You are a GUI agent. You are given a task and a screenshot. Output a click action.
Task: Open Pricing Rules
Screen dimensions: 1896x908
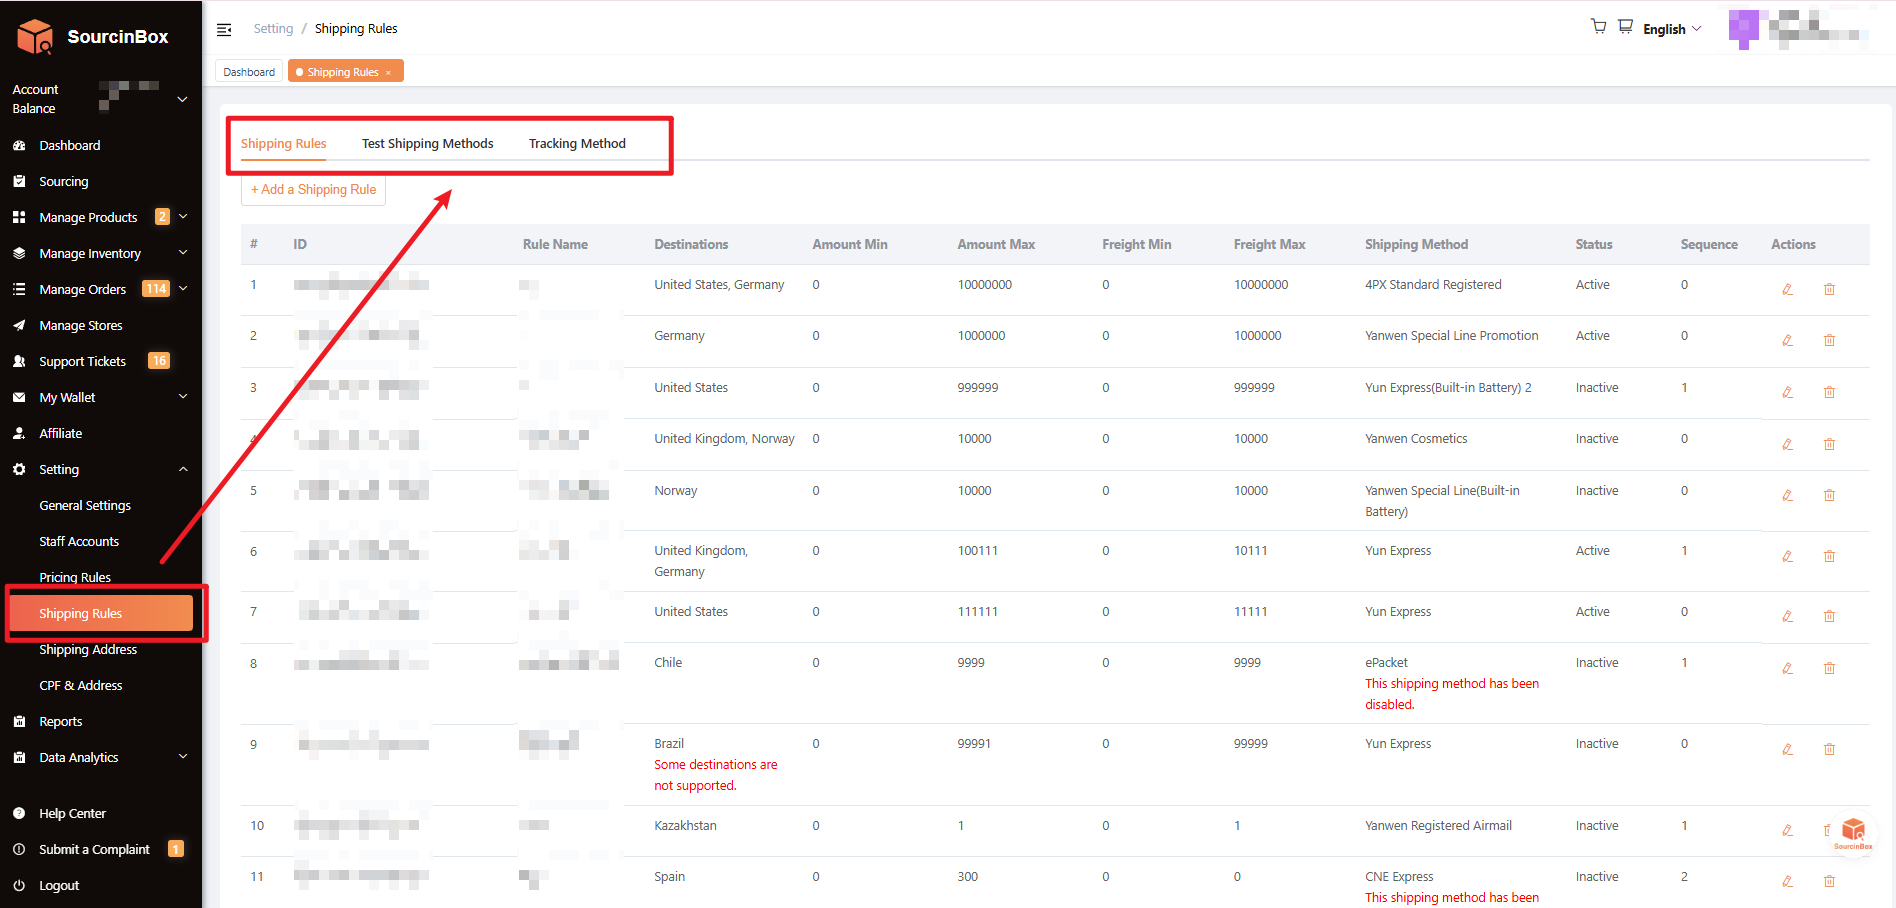75,577
